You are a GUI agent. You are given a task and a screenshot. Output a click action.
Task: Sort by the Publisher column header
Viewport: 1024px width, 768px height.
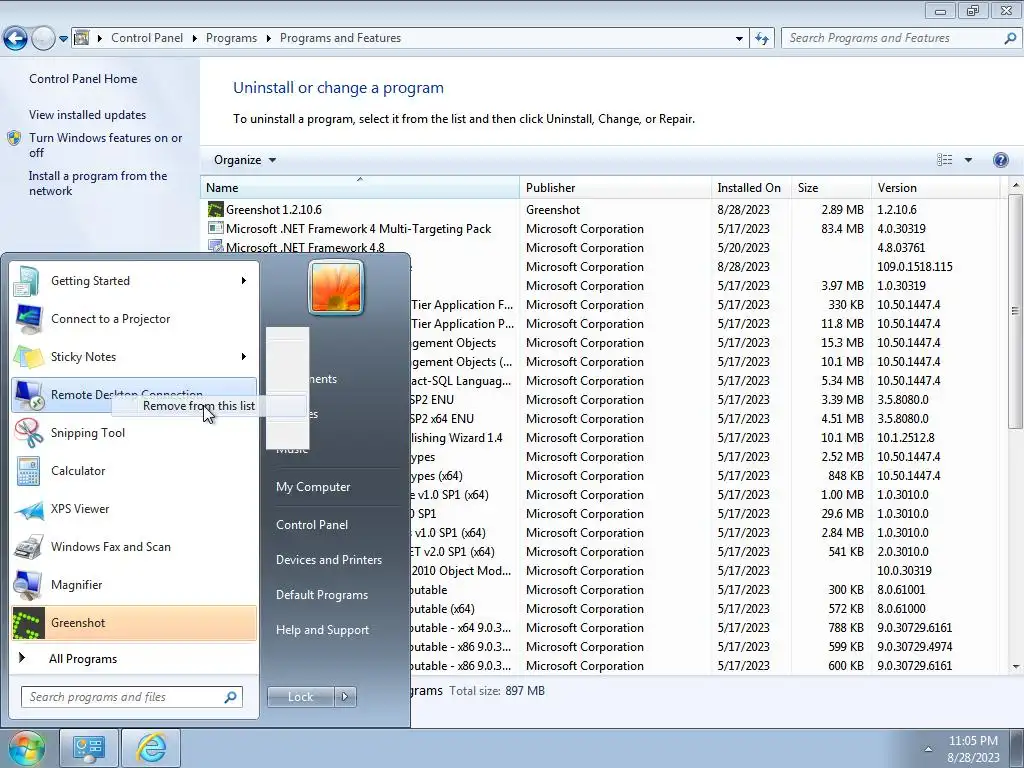point(615,187)
